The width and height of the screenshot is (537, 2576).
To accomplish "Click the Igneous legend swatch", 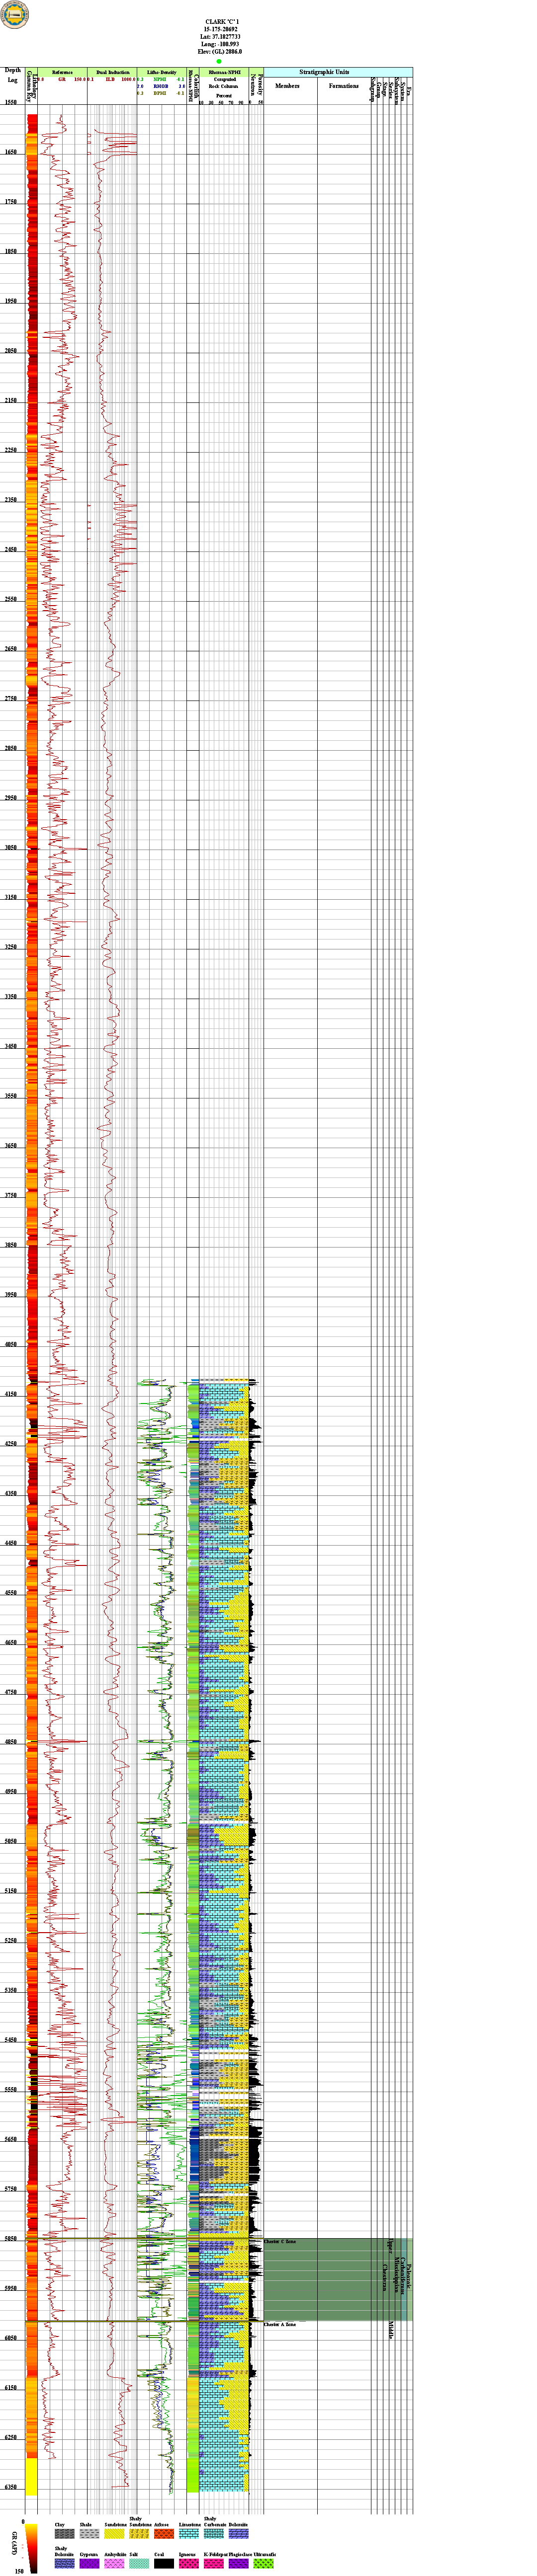I will tap(190, 2563).
